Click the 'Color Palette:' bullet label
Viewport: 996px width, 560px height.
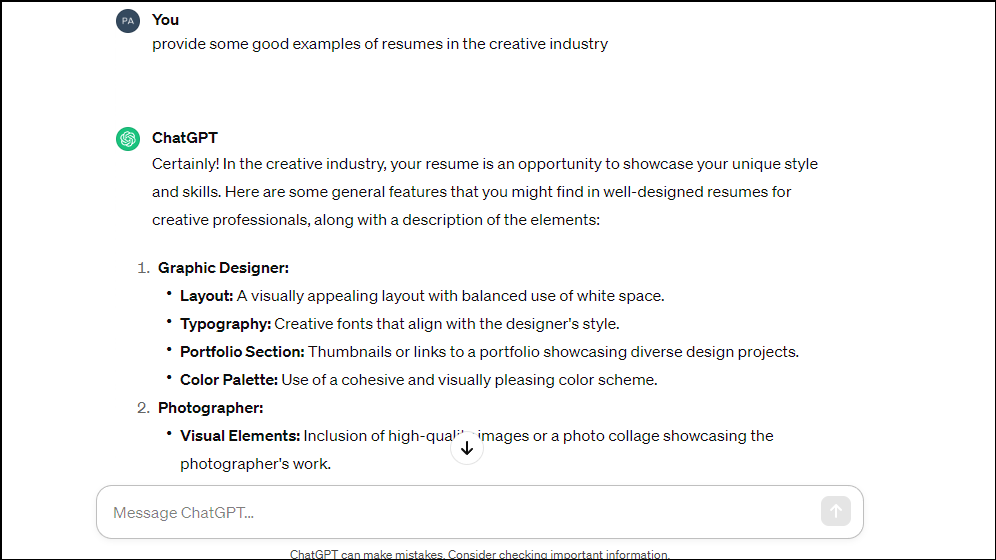229,380
